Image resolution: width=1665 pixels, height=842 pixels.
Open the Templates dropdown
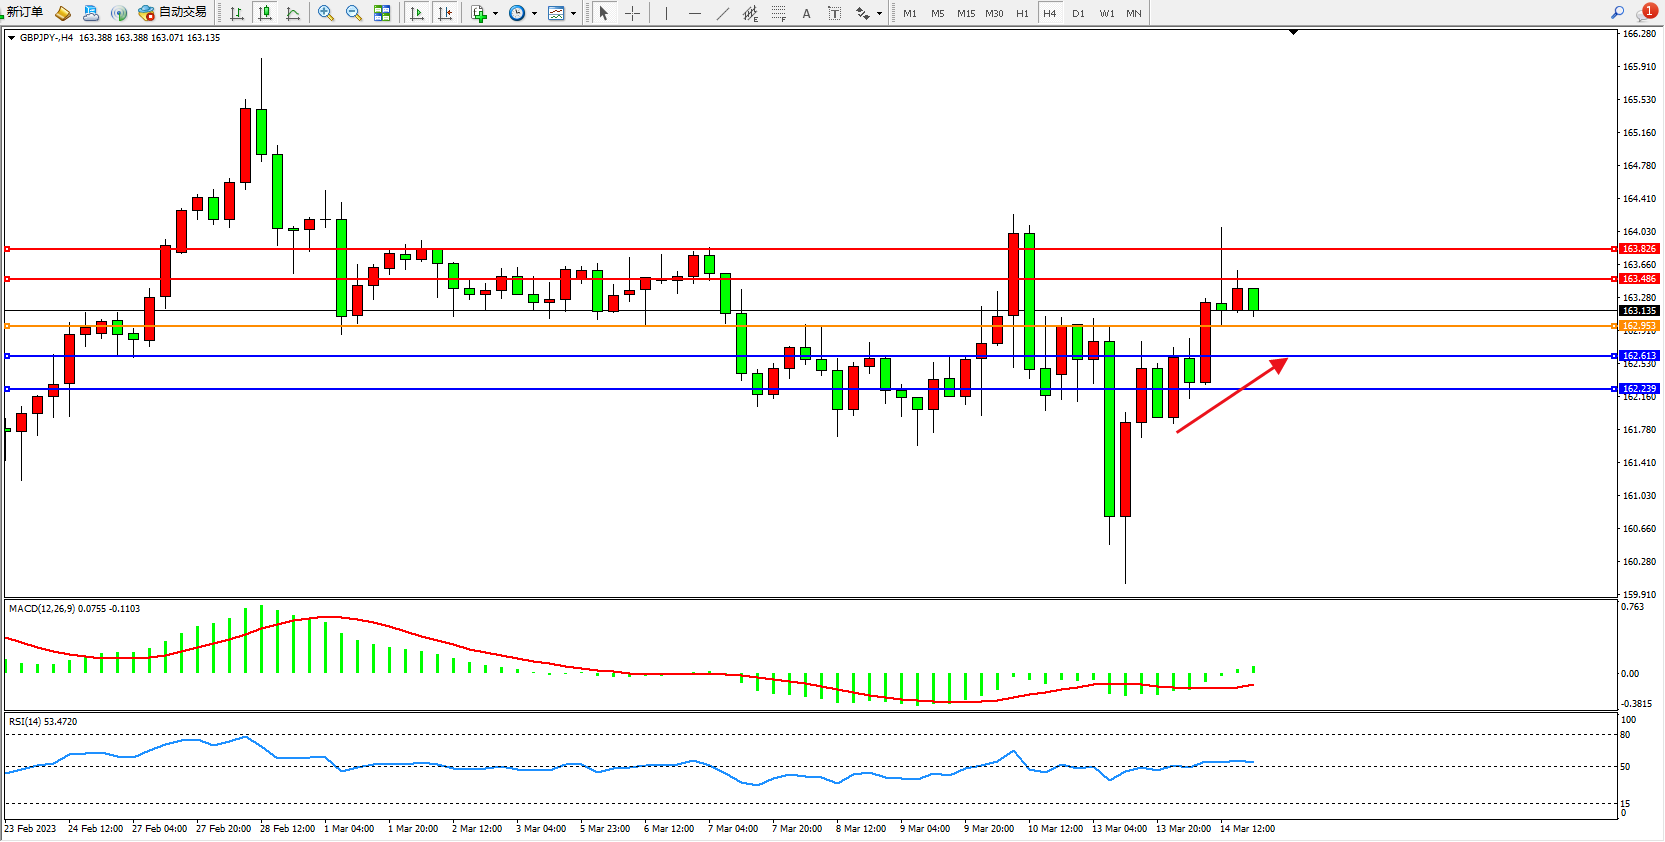573,14
